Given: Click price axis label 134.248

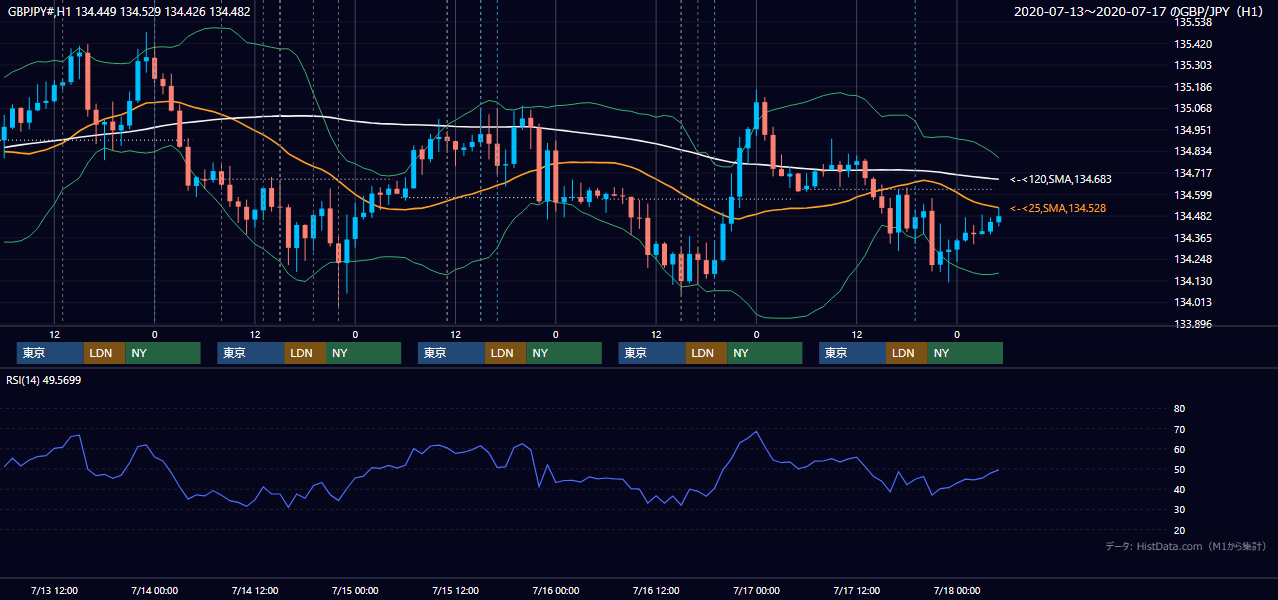Looking at the screenshot, I should [1193, 259].
